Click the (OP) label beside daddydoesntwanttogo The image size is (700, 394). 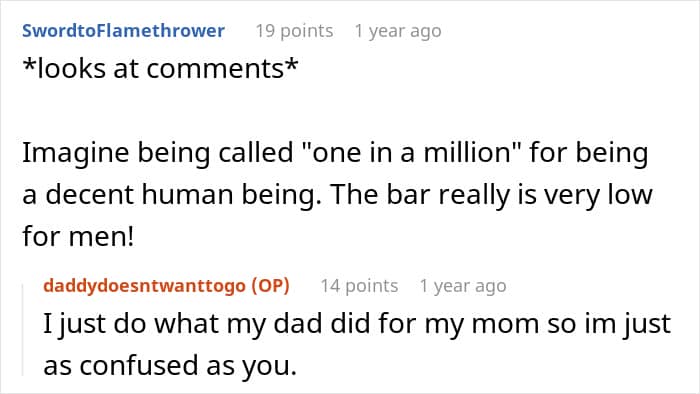[270, 286]
